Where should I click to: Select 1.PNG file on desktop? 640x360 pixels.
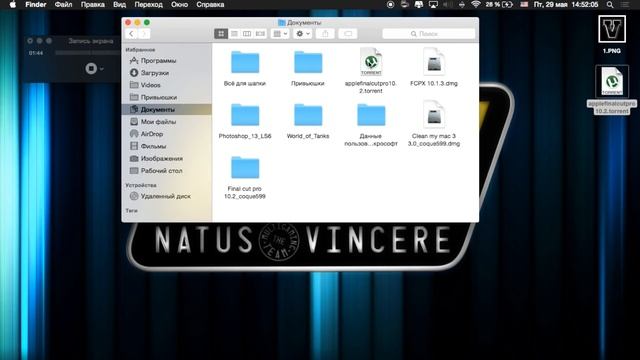(x=612, y=29)
